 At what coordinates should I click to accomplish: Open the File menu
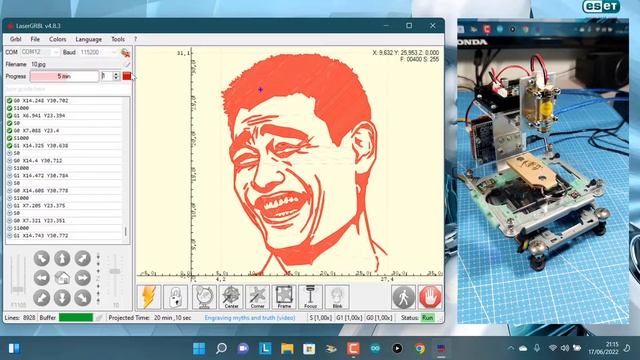(x=35, y=39)
